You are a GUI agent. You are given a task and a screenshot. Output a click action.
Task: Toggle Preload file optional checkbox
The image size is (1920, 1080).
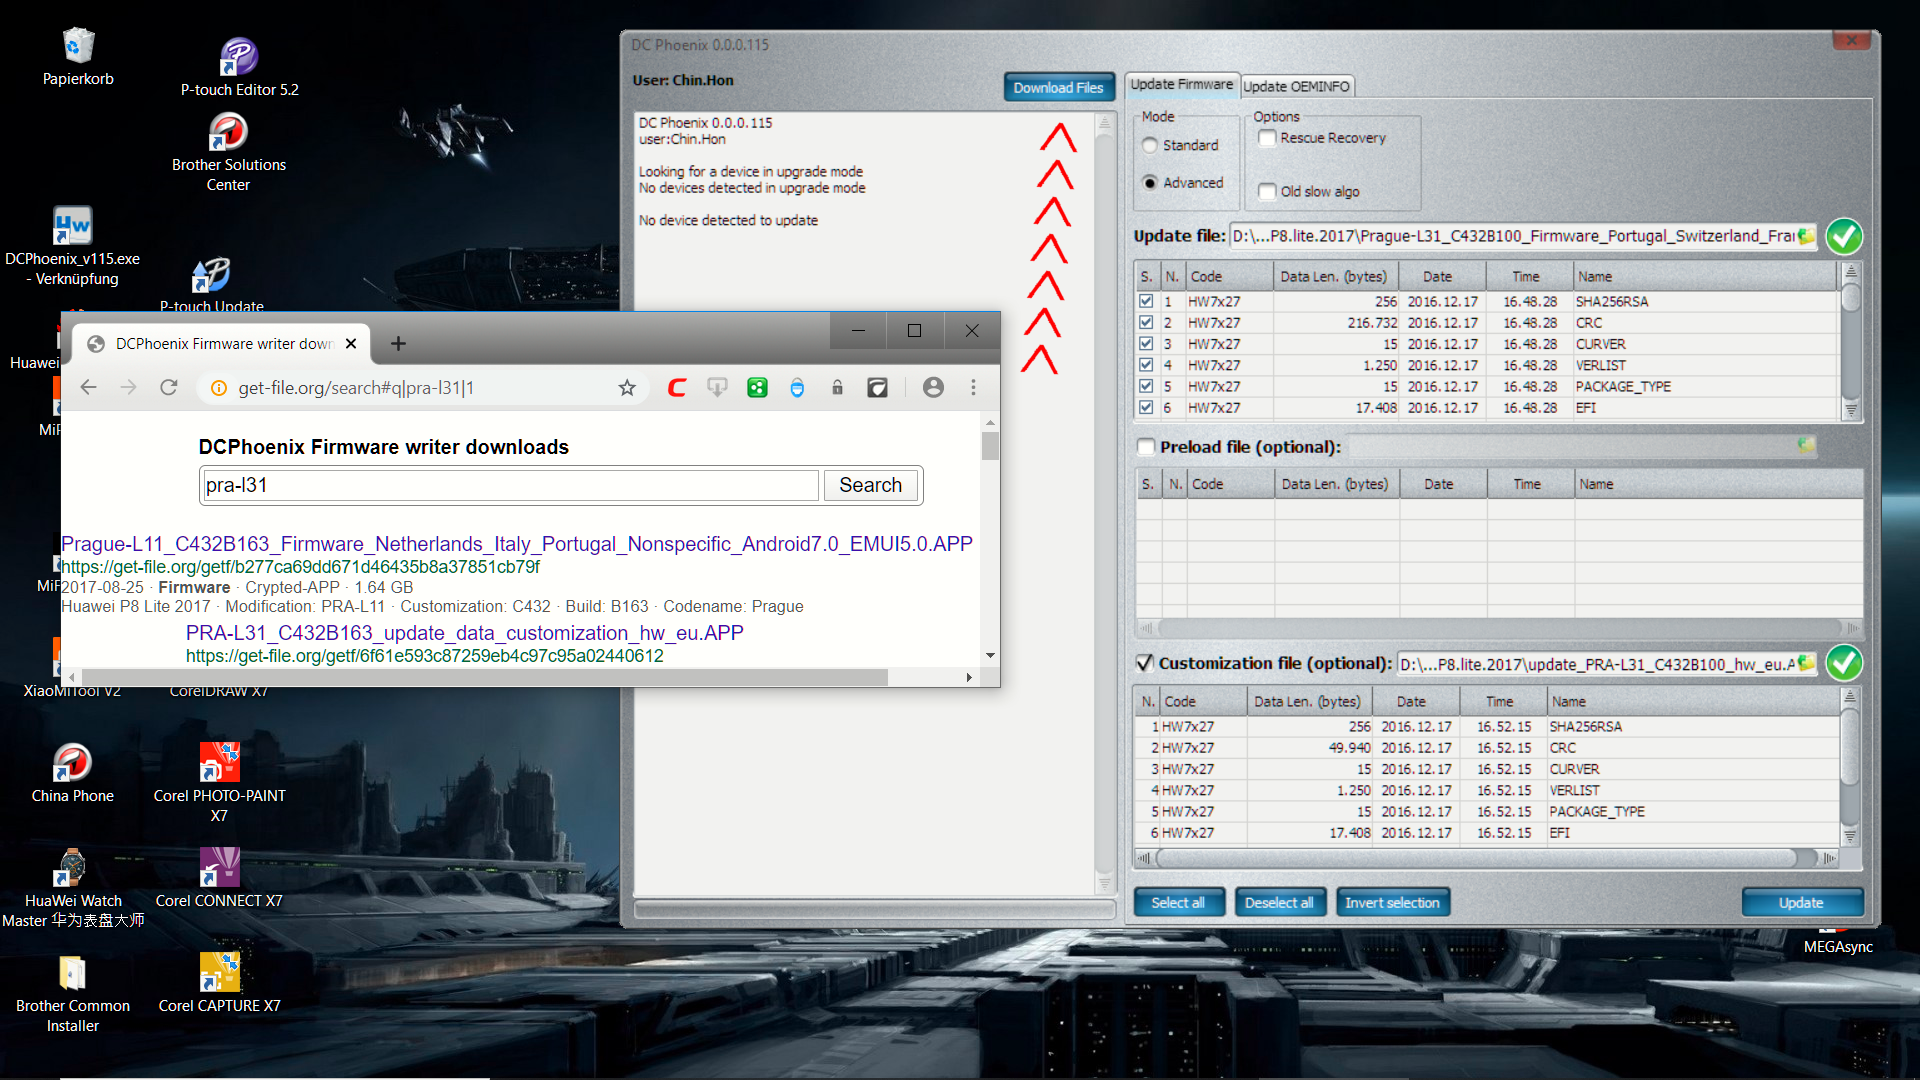[1146, 447]
